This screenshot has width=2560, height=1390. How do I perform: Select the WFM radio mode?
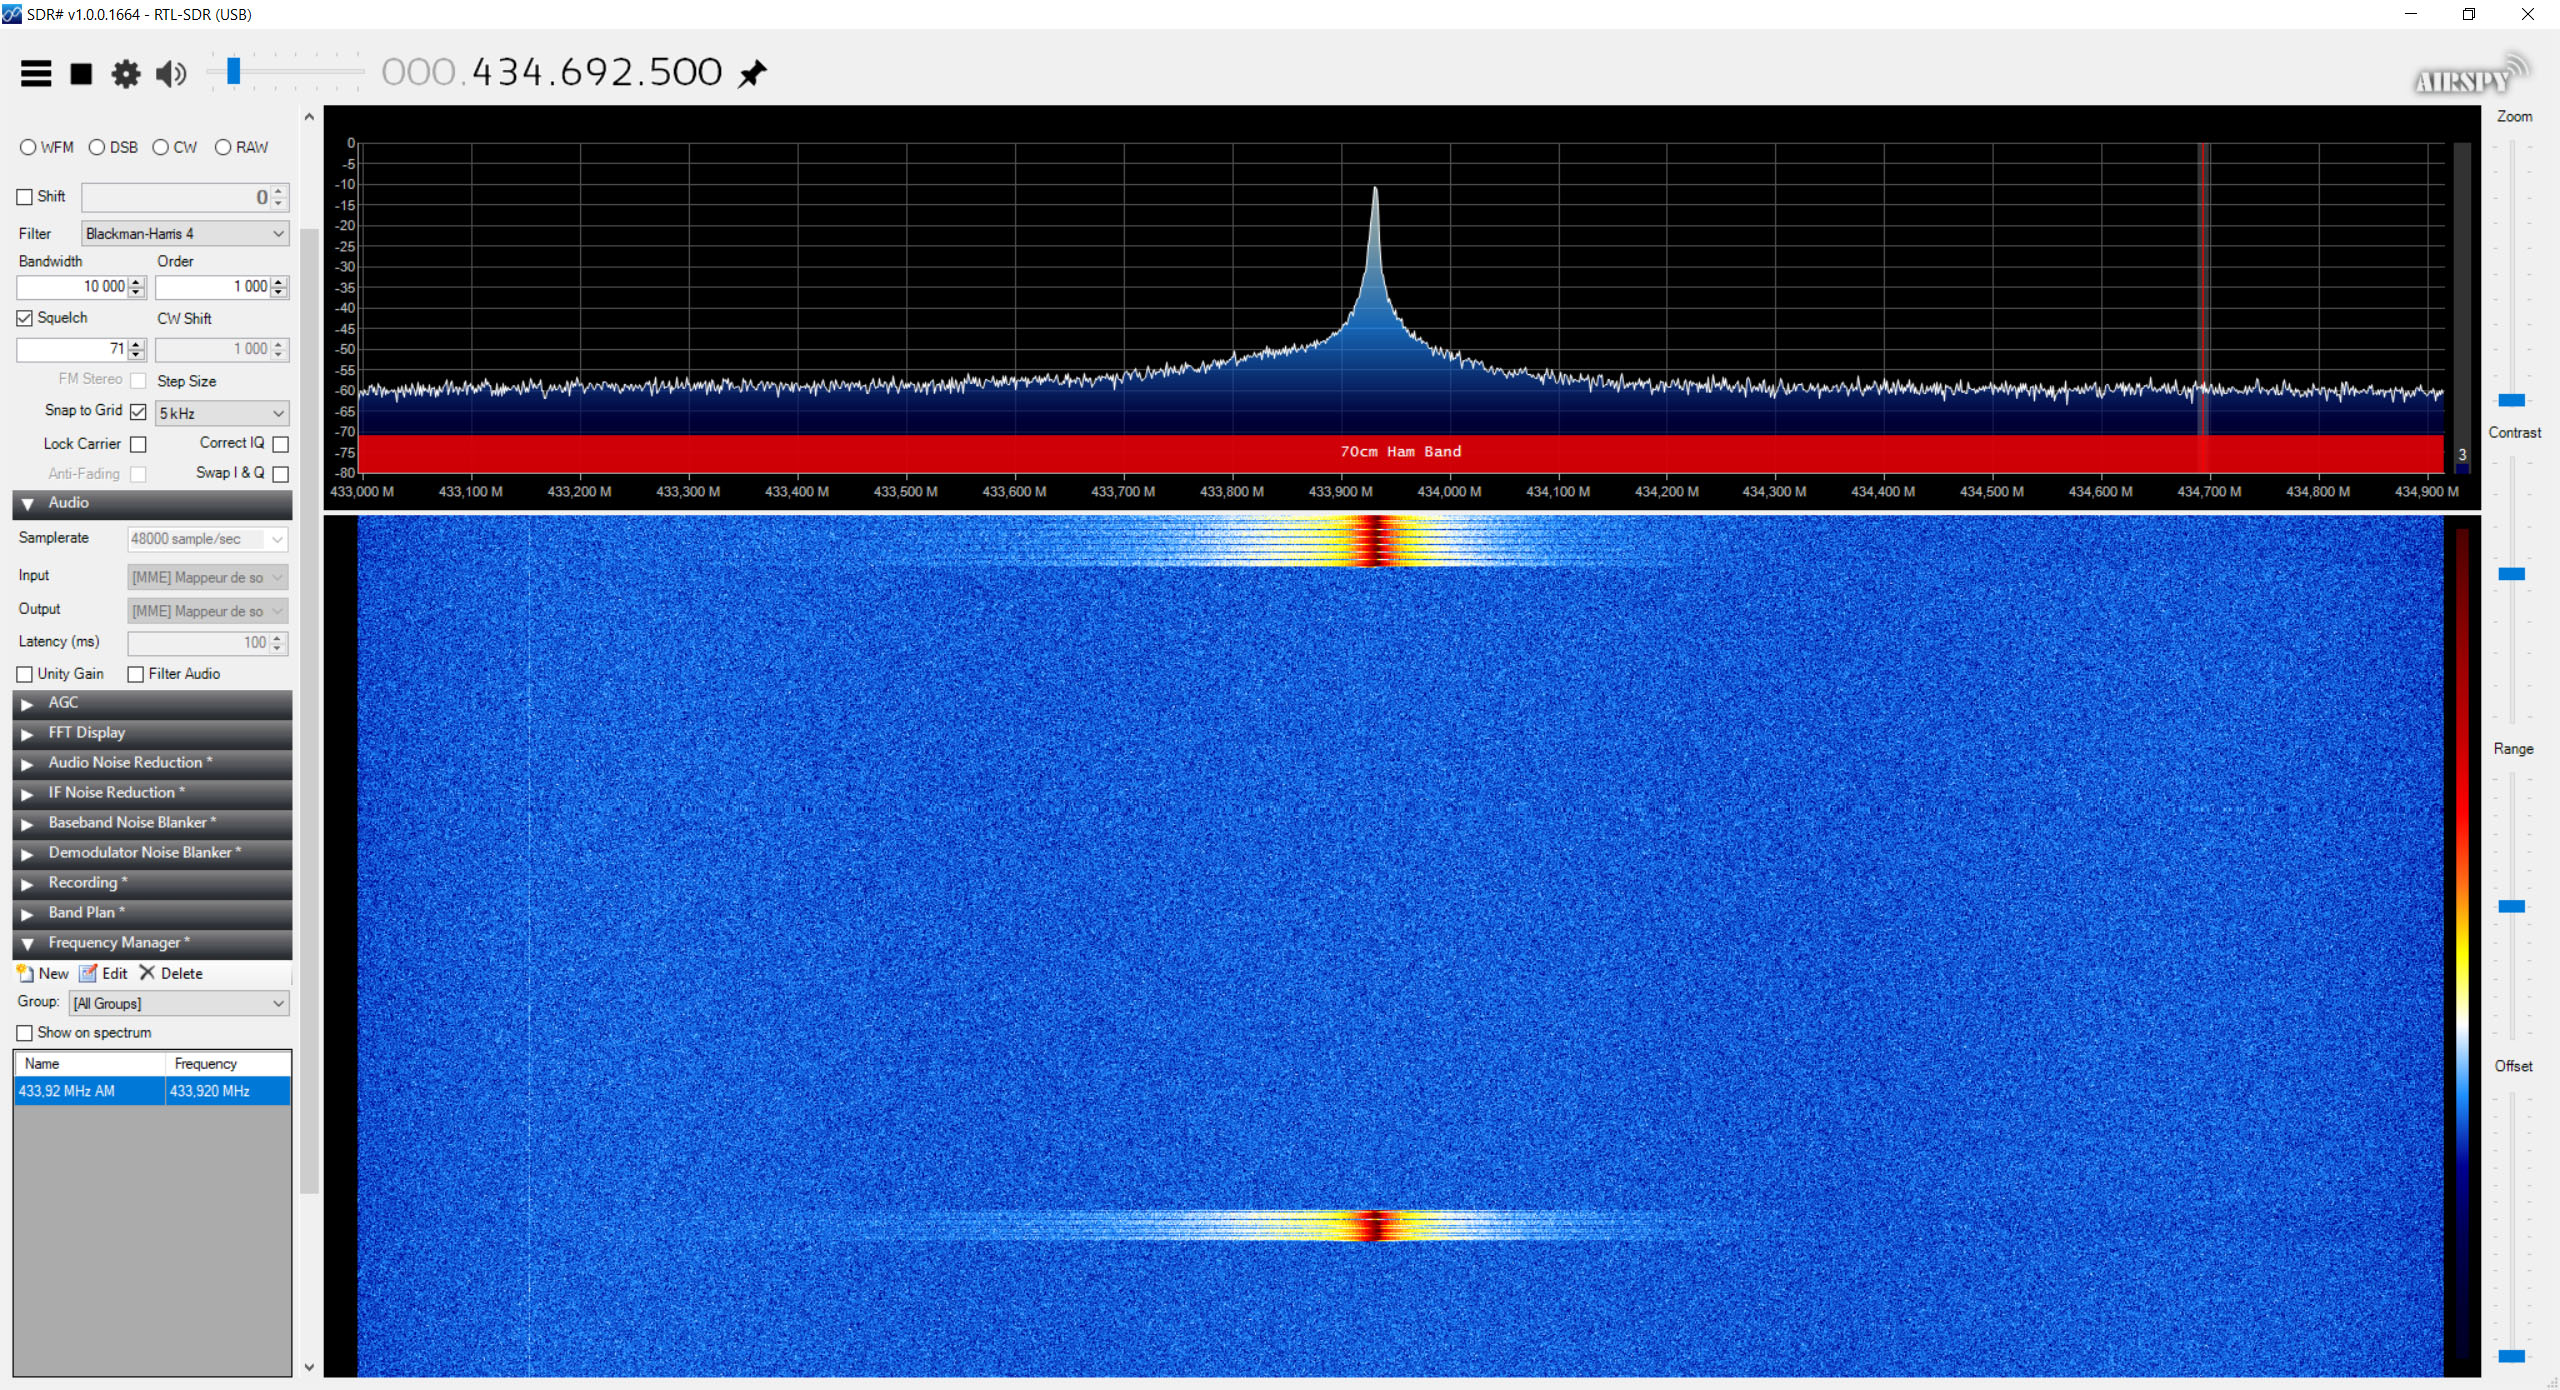click(29, 147)
